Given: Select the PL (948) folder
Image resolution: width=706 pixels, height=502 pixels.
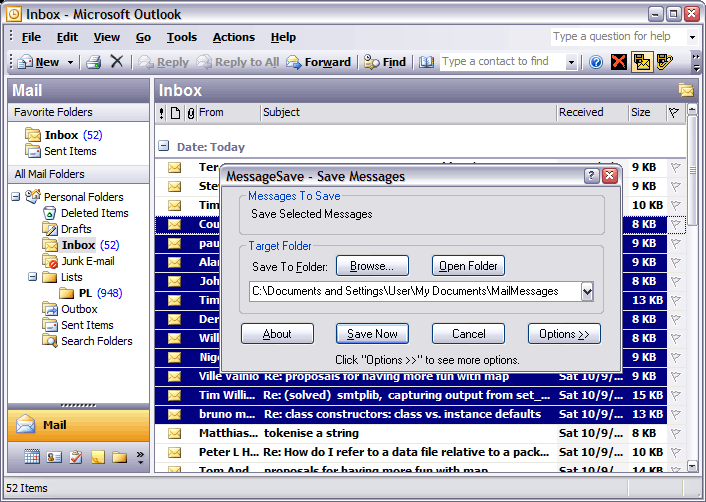Looking at the screenshot, I should tap(91, 293).
